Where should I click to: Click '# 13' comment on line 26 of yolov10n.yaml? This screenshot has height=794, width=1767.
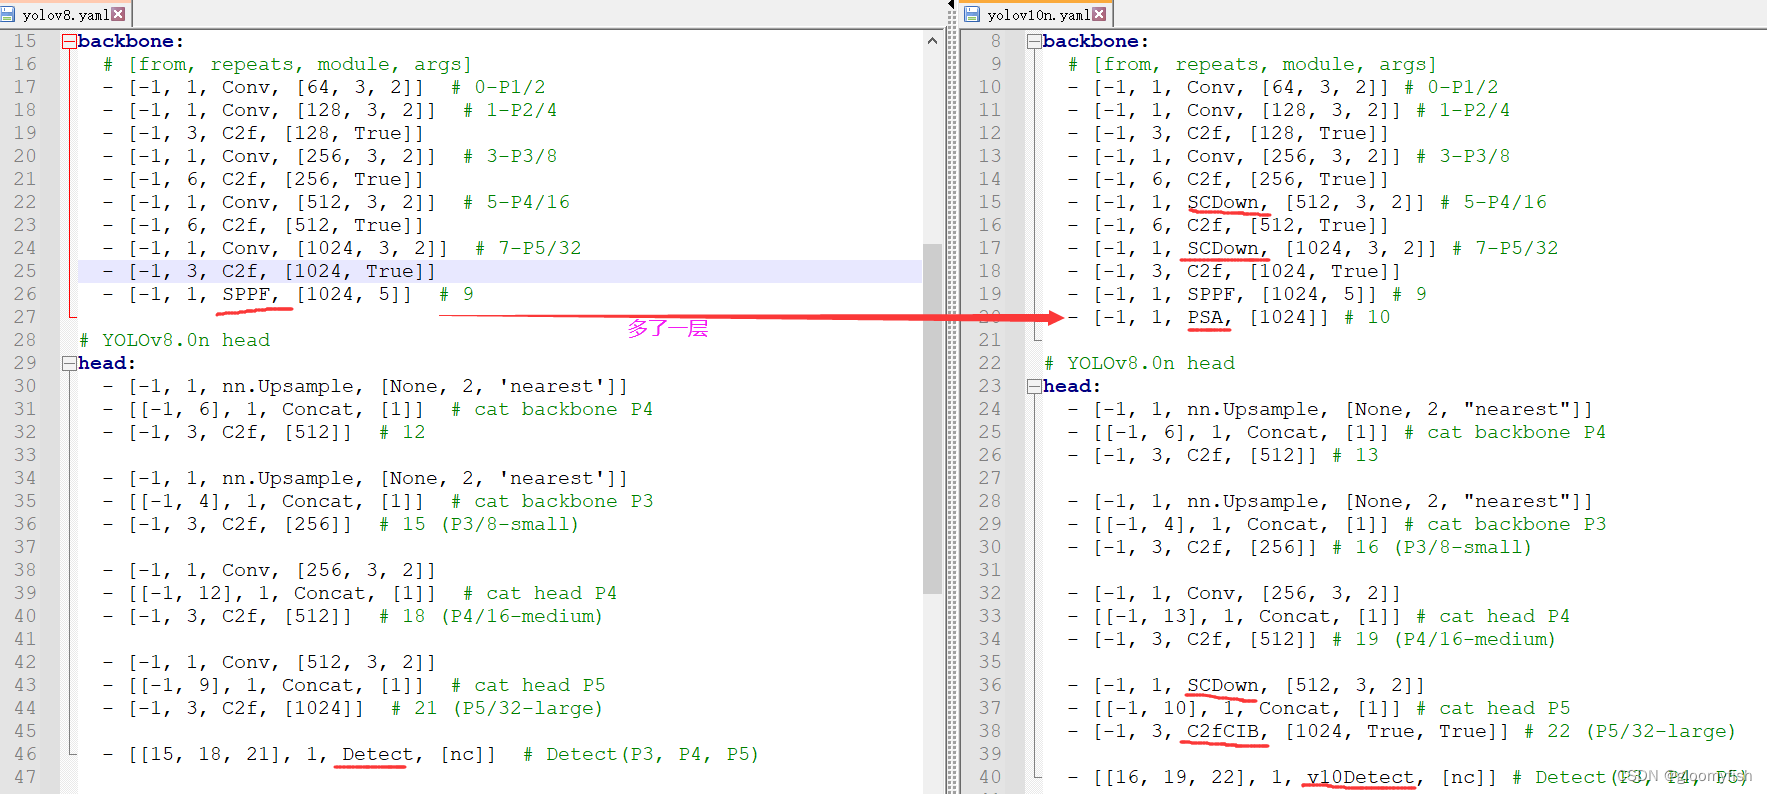click(x=1355, y=455)
